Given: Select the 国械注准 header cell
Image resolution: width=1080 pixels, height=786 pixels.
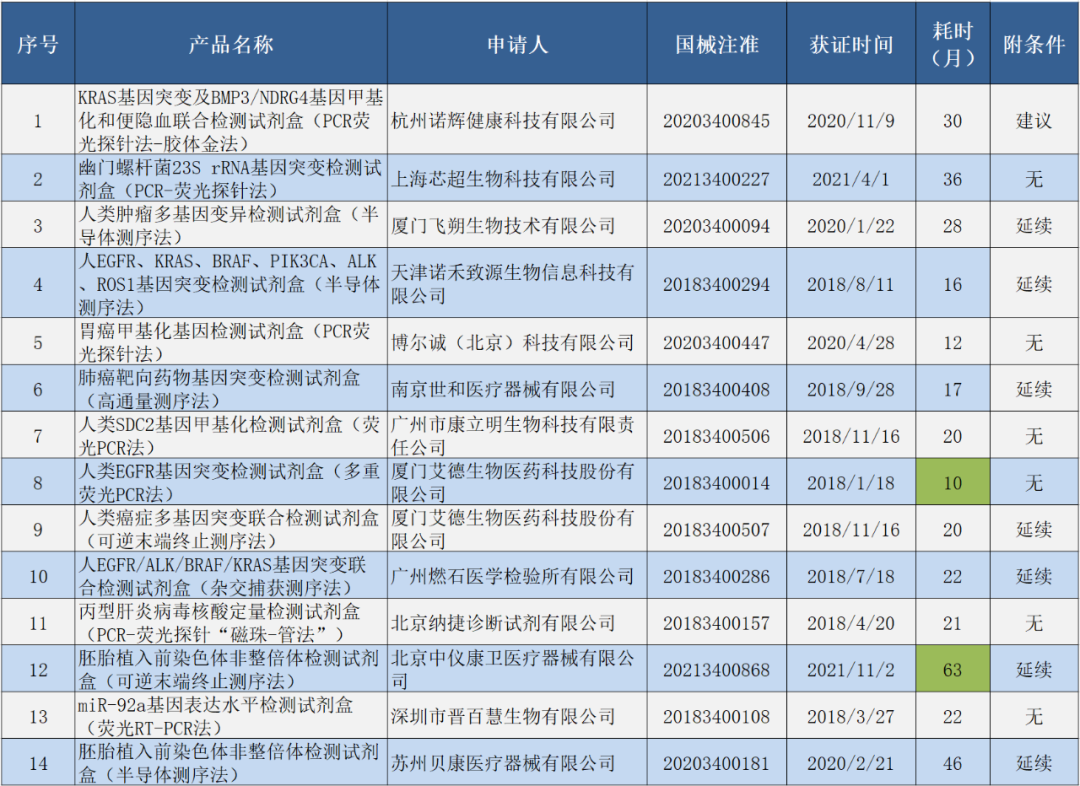Looking at the screenshot, I should (716, 45).
